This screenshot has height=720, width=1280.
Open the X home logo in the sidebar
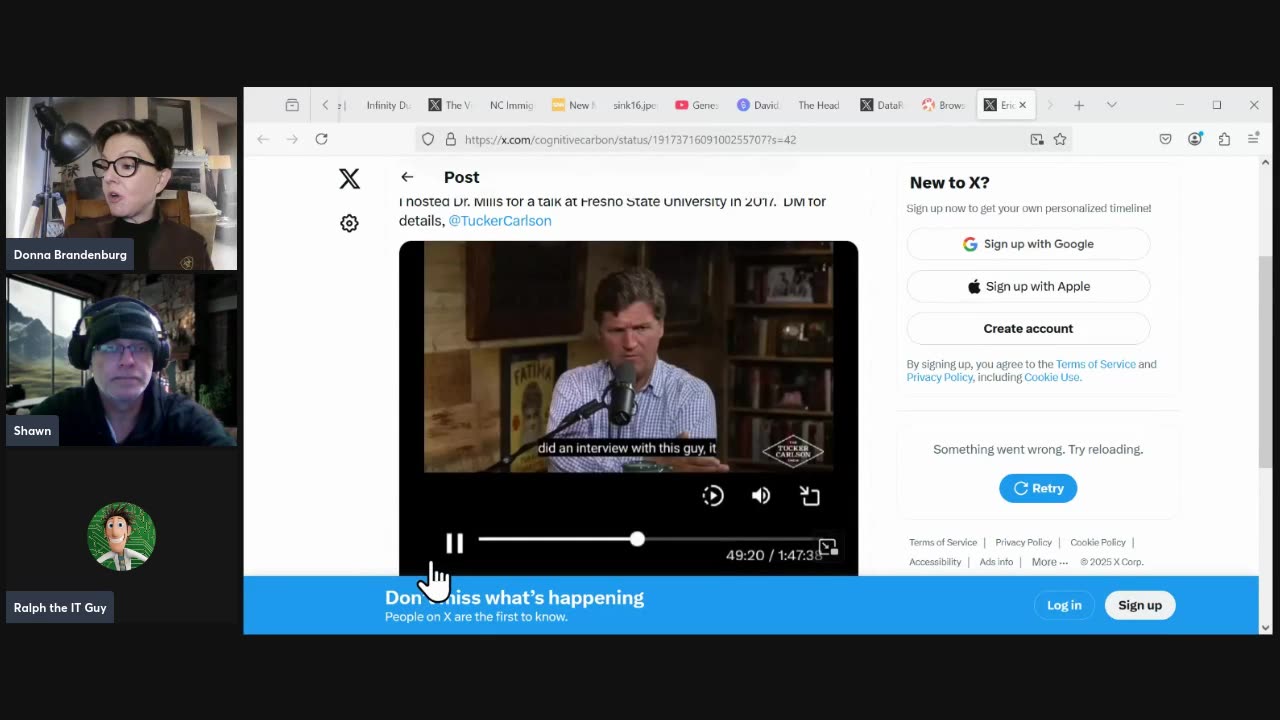click(x=349, y=178)
